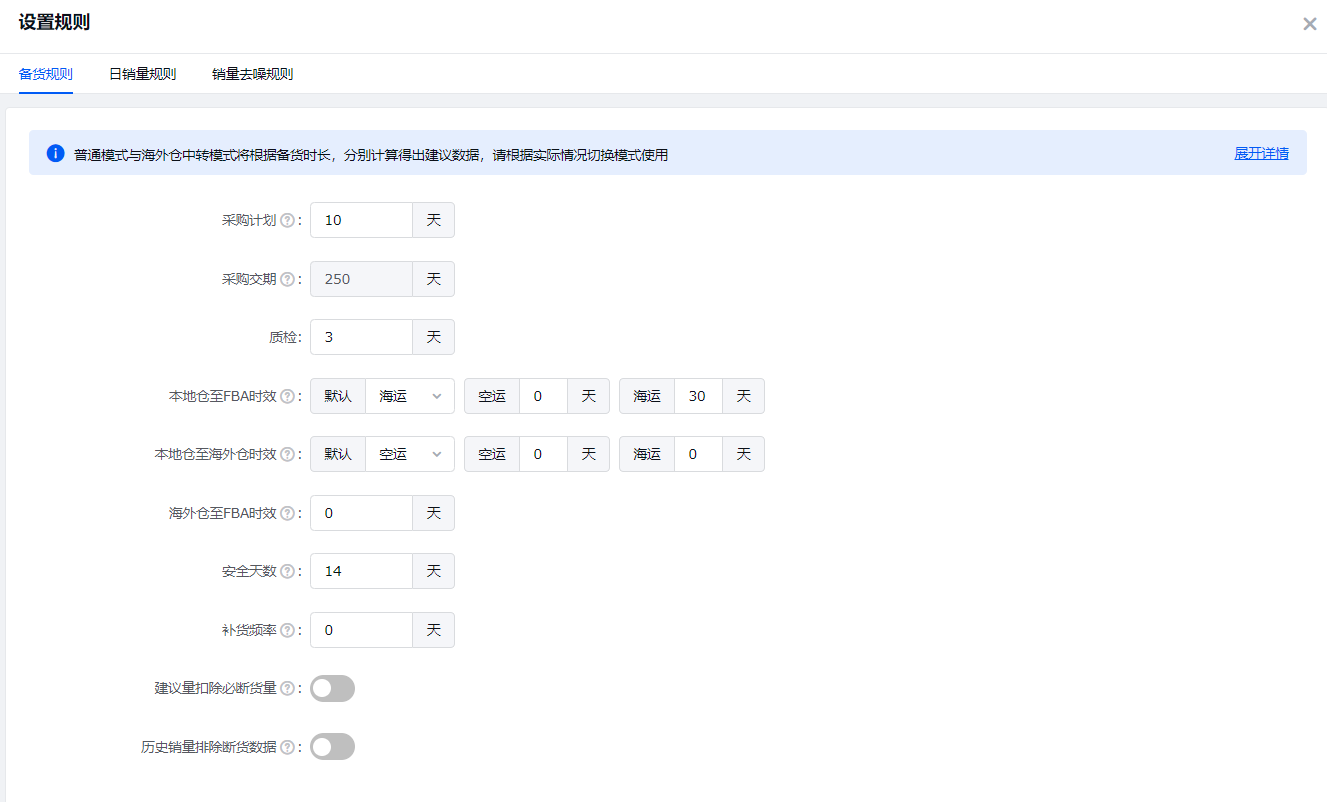The image size is (1327, 802).
Task: Click the 本地仓至FBA时效 label text
Action: (x=222, y=396)
